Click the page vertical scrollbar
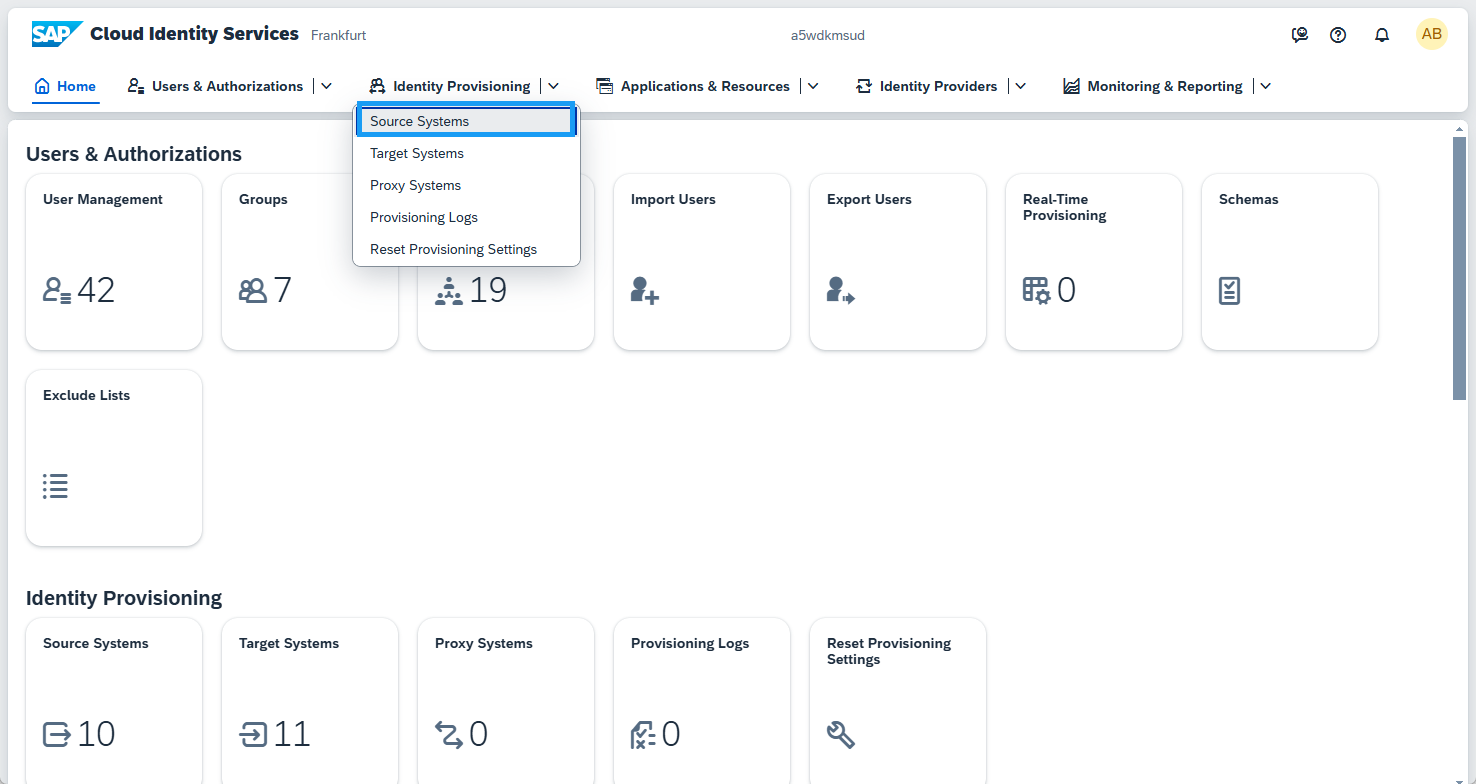1476x784 pixels. coord(1459,268)
